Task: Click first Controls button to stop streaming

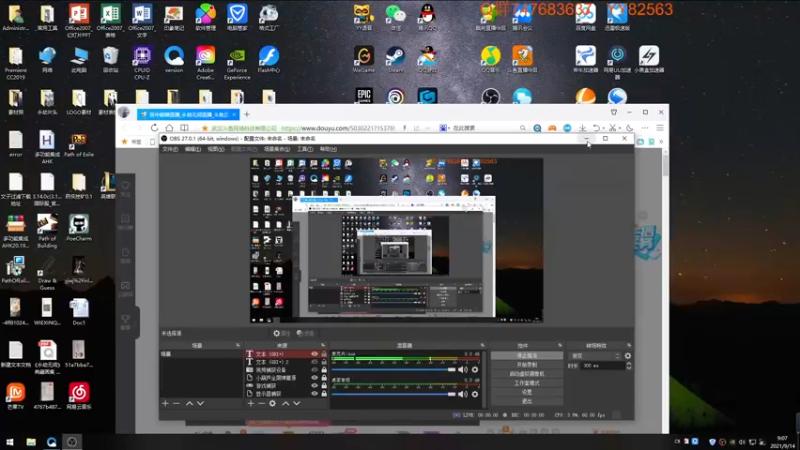Action: tap(527, 356)
